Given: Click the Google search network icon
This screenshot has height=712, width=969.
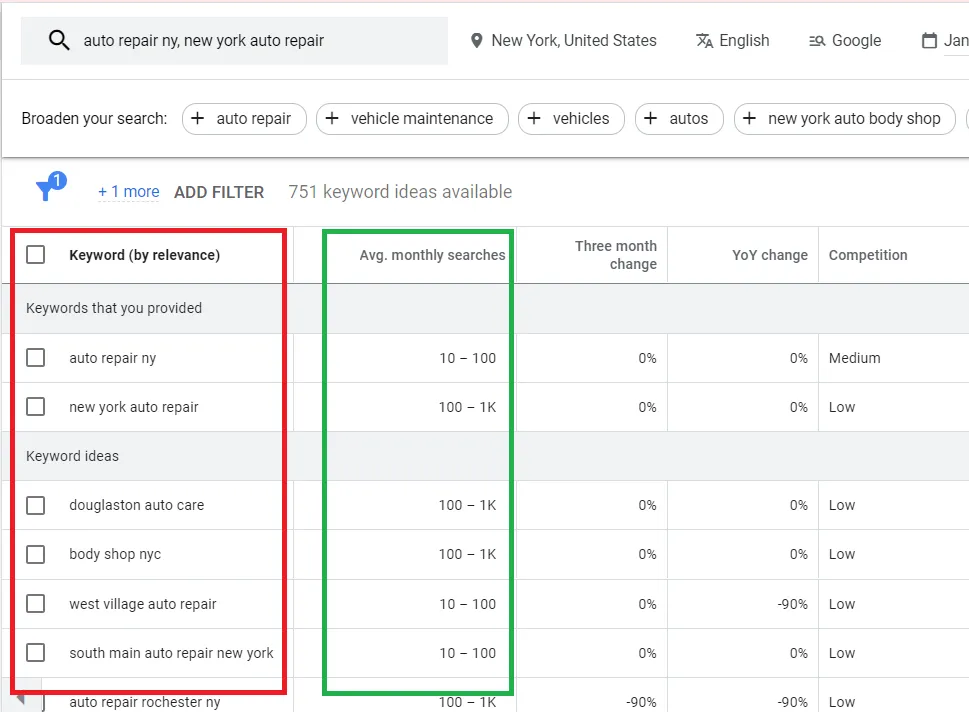Looking at the screenshot, I should tap(816, 41).
